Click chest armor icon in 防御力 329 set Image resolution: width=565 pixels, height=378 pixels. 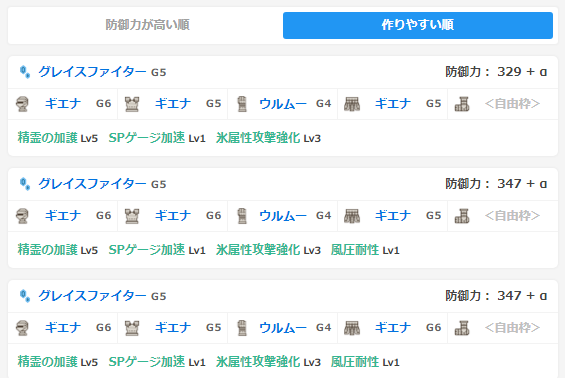pyautogui.click(x=132, y=104)
